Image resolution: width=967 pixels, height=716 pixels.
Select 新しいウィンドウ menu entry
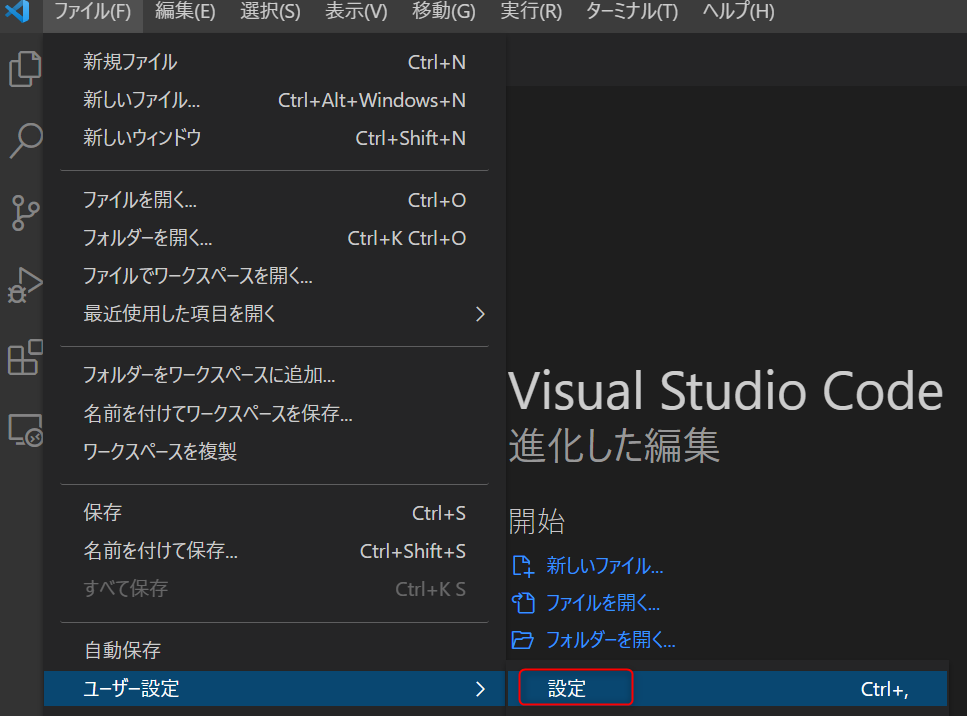click(274, 138)
